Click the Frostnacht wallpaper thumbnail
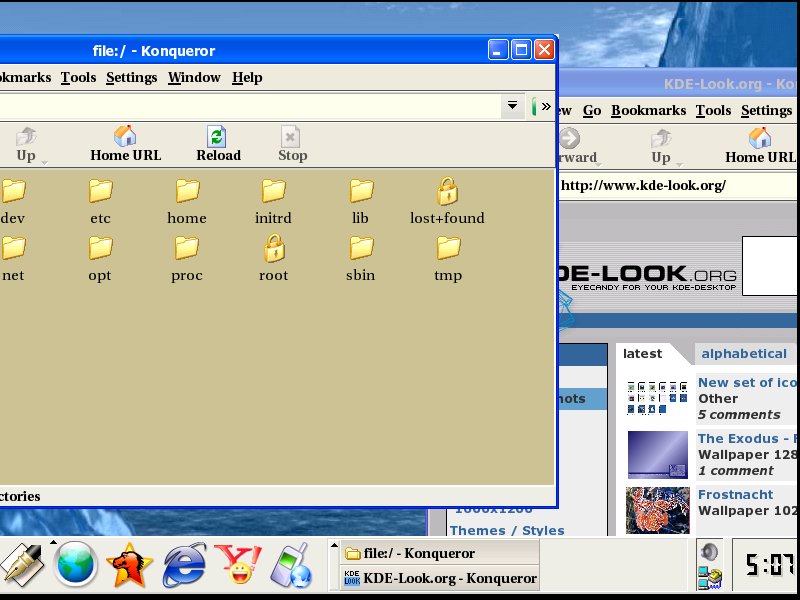This screenshot has height=600, width=800. pyautogui.click(x=658, y=511)
